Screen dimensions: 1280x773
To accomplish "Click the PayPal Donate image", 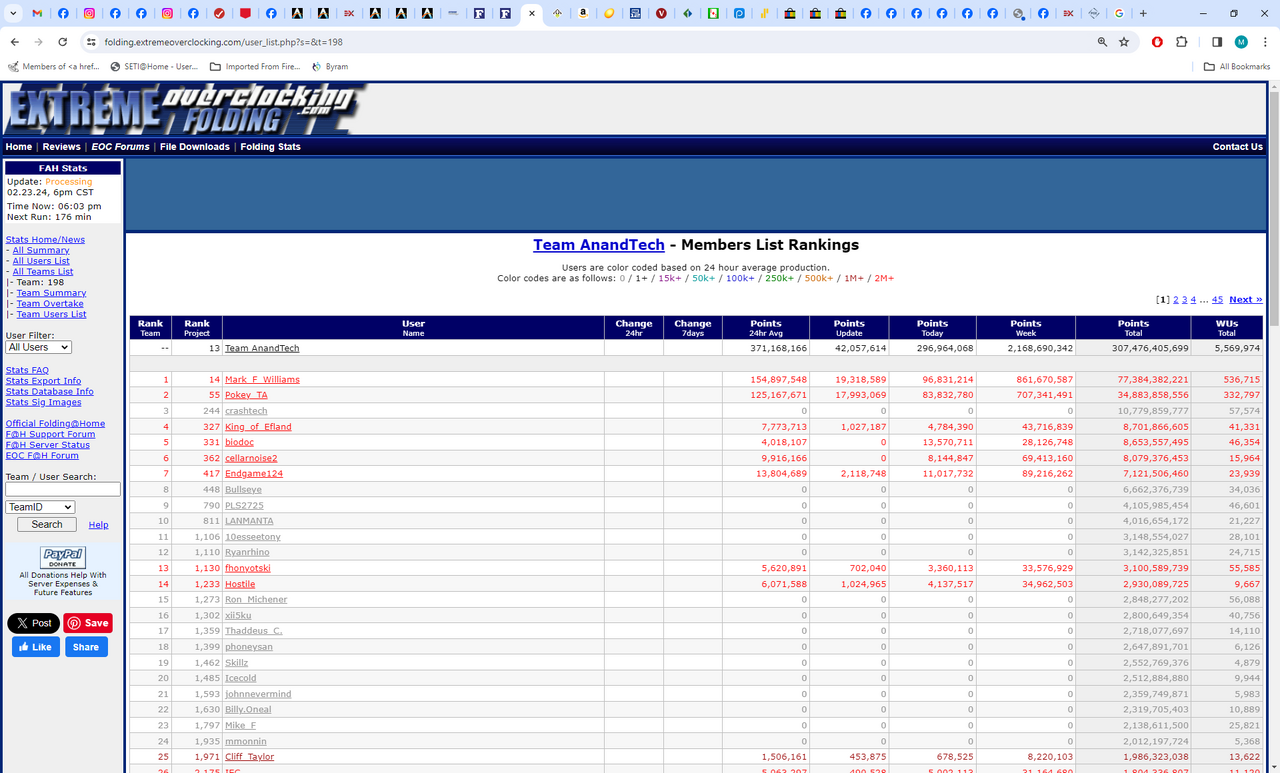I will pos(62,557).
